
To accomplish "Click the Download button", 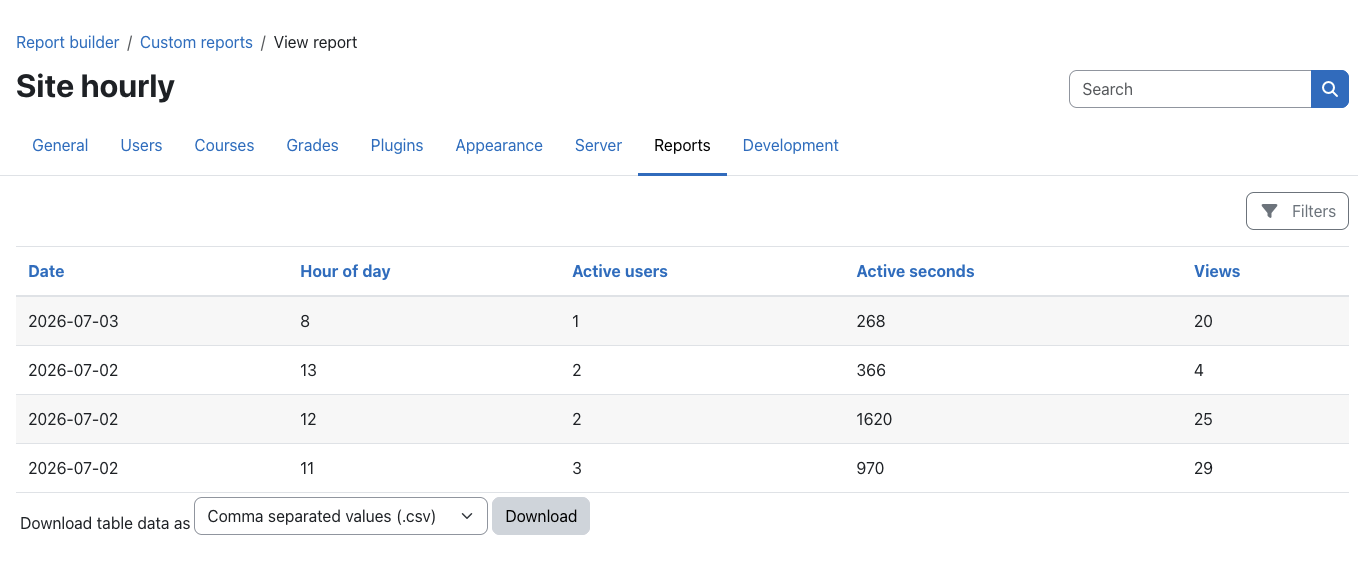I will click(x=541, y=516).
